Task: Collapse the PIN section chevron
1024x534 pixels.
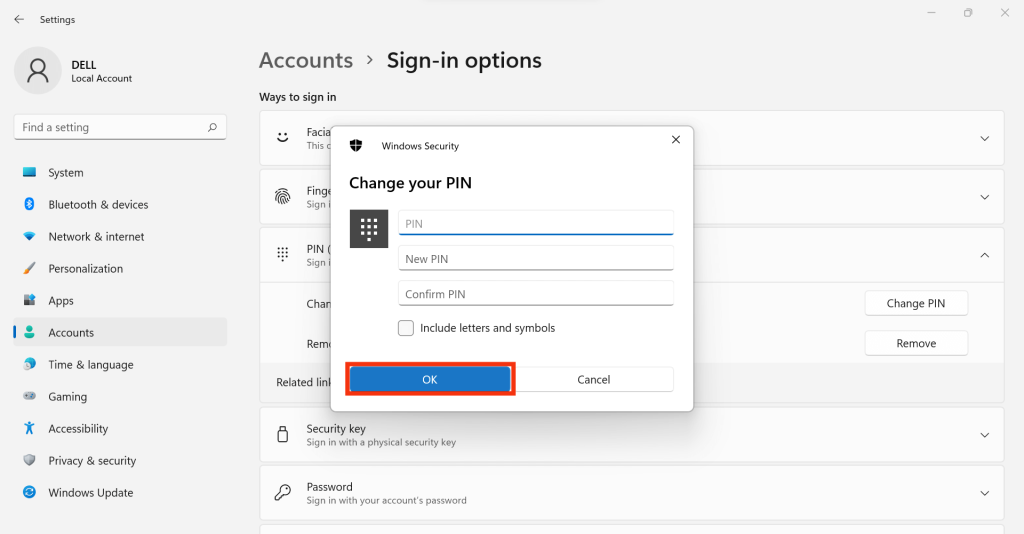Action: [x=984, y=255]
